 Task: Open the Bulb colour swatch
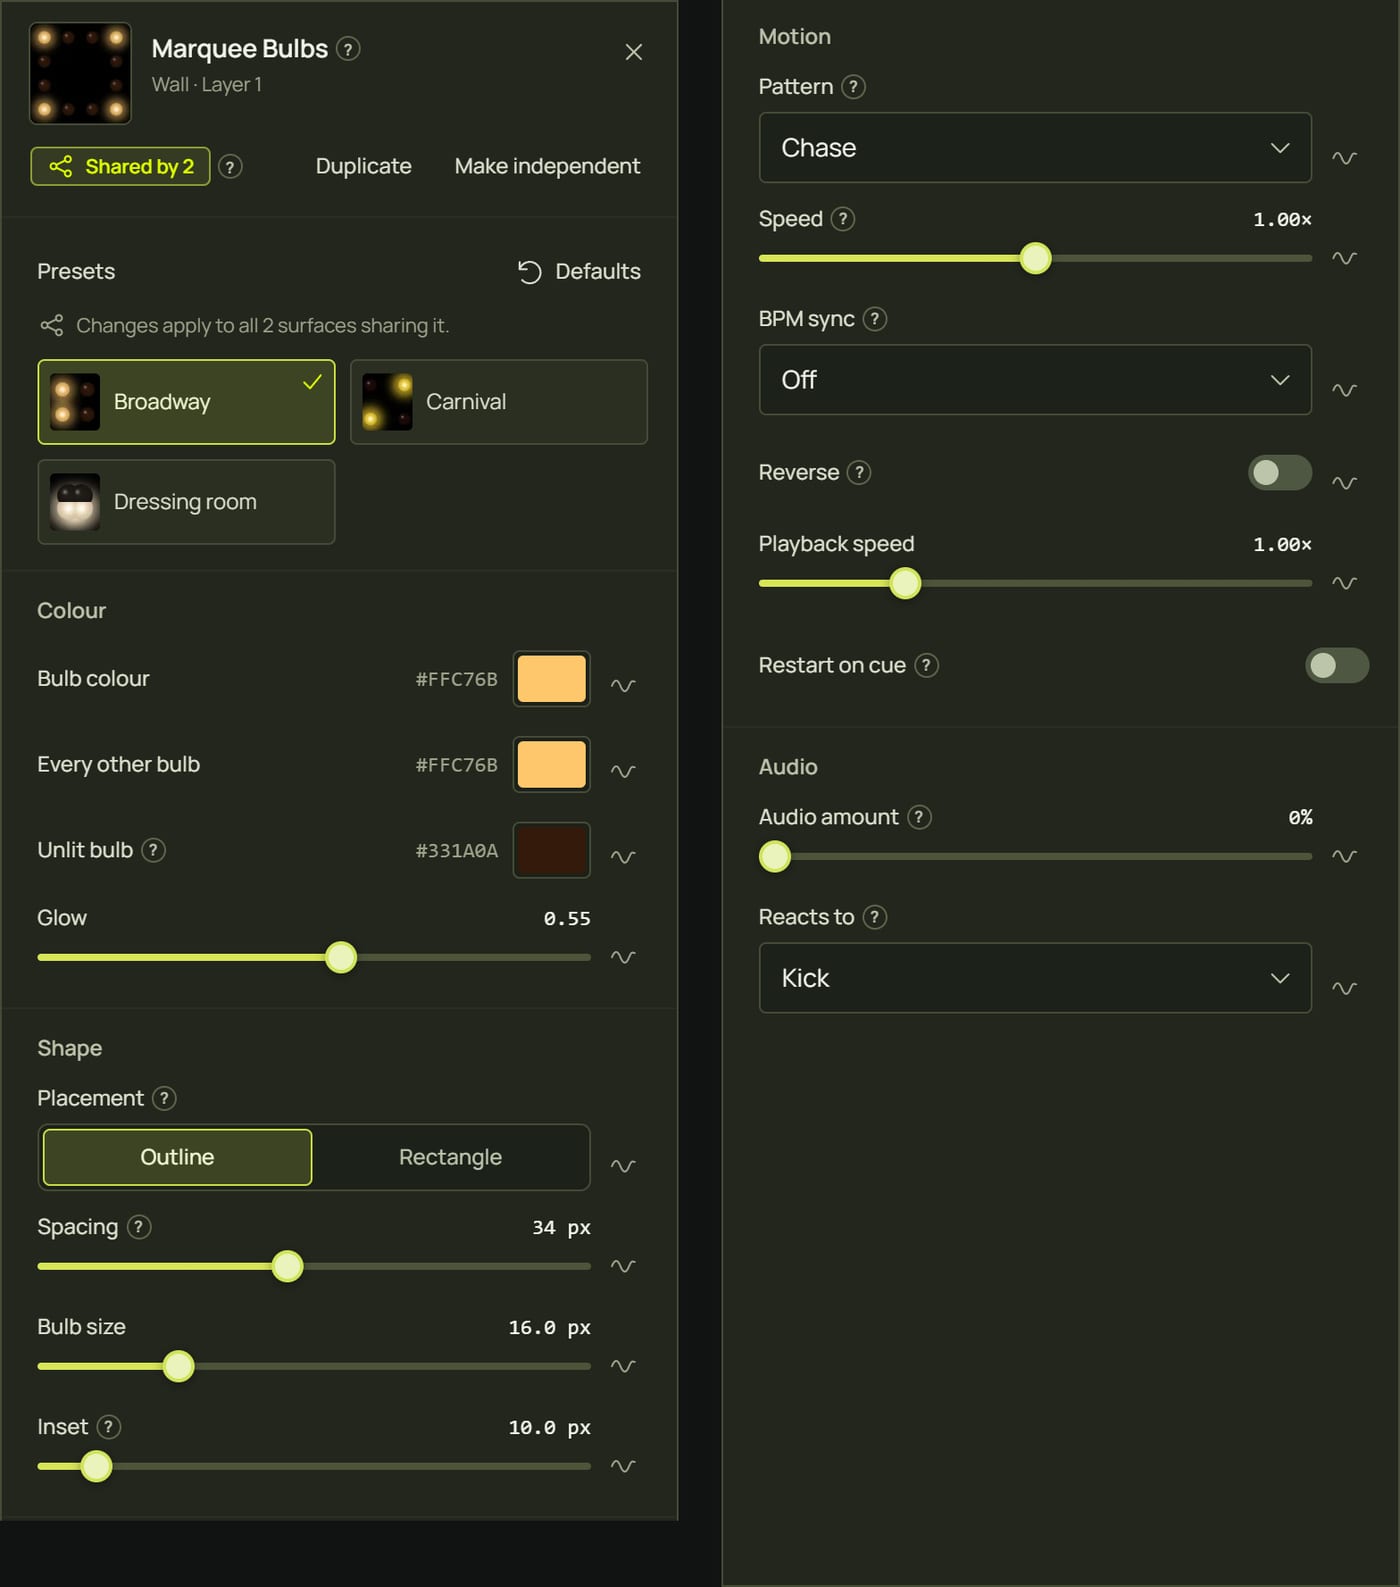click(552, 679)
